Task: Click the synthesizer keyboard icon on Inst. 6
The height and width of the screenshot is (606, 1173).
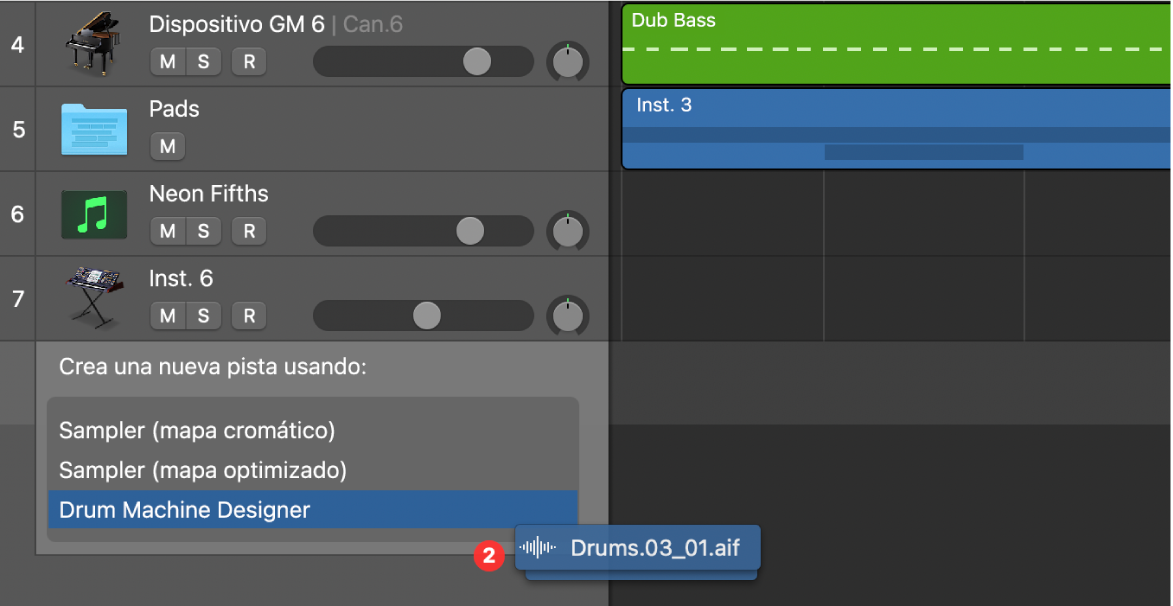Action: pos(95,297)
